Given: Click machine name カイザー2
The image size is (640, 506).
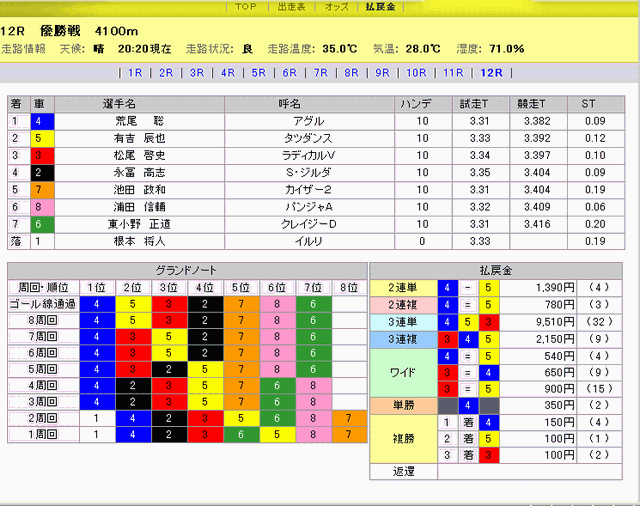Looking at the screenshot, I should pyautogui.click(x=309, y=190).
